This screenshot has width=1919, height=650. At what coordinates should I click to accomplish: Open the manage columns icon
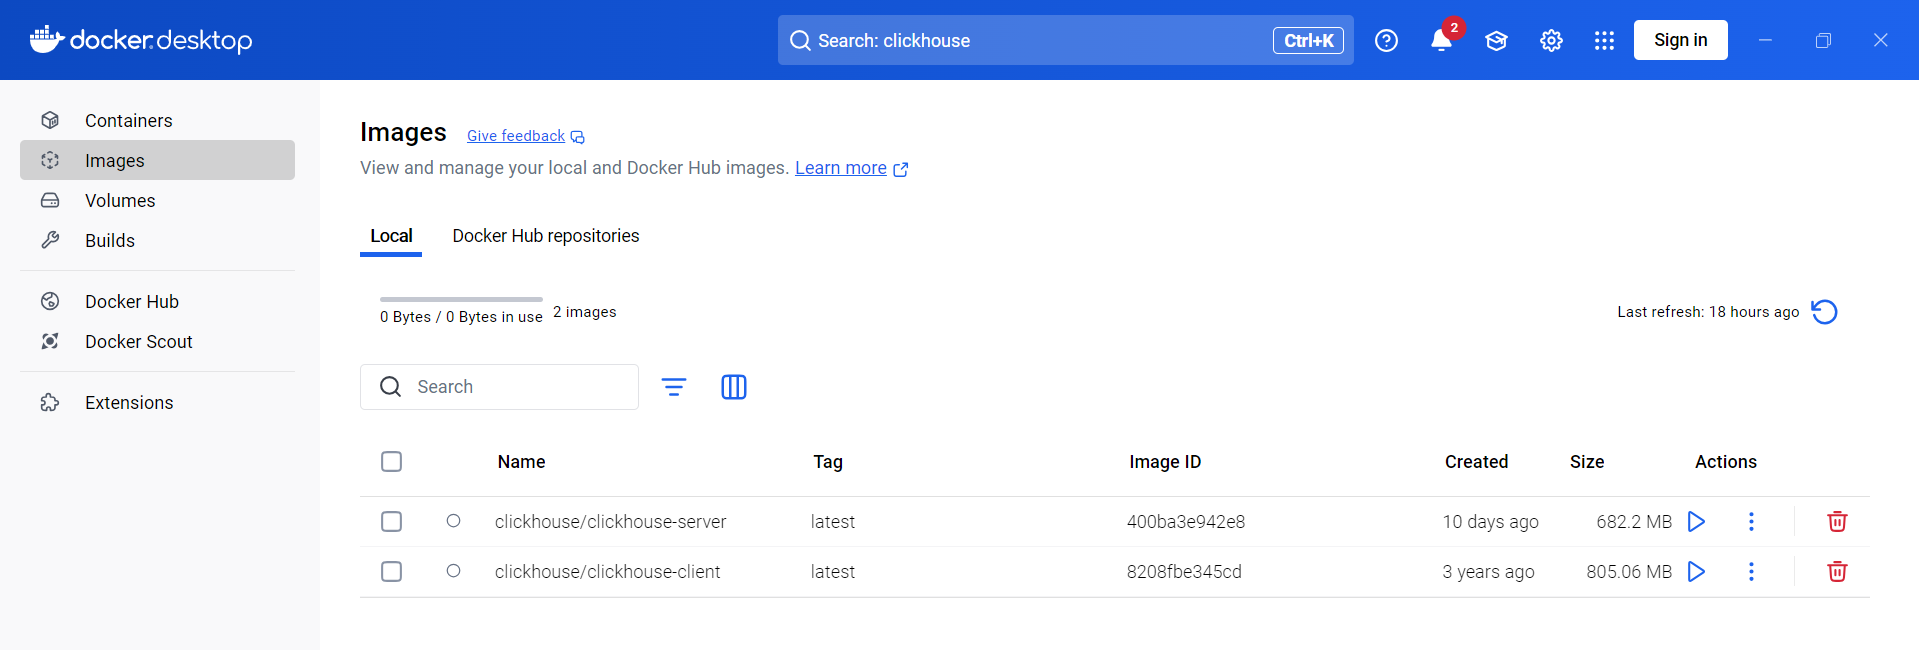734,387
